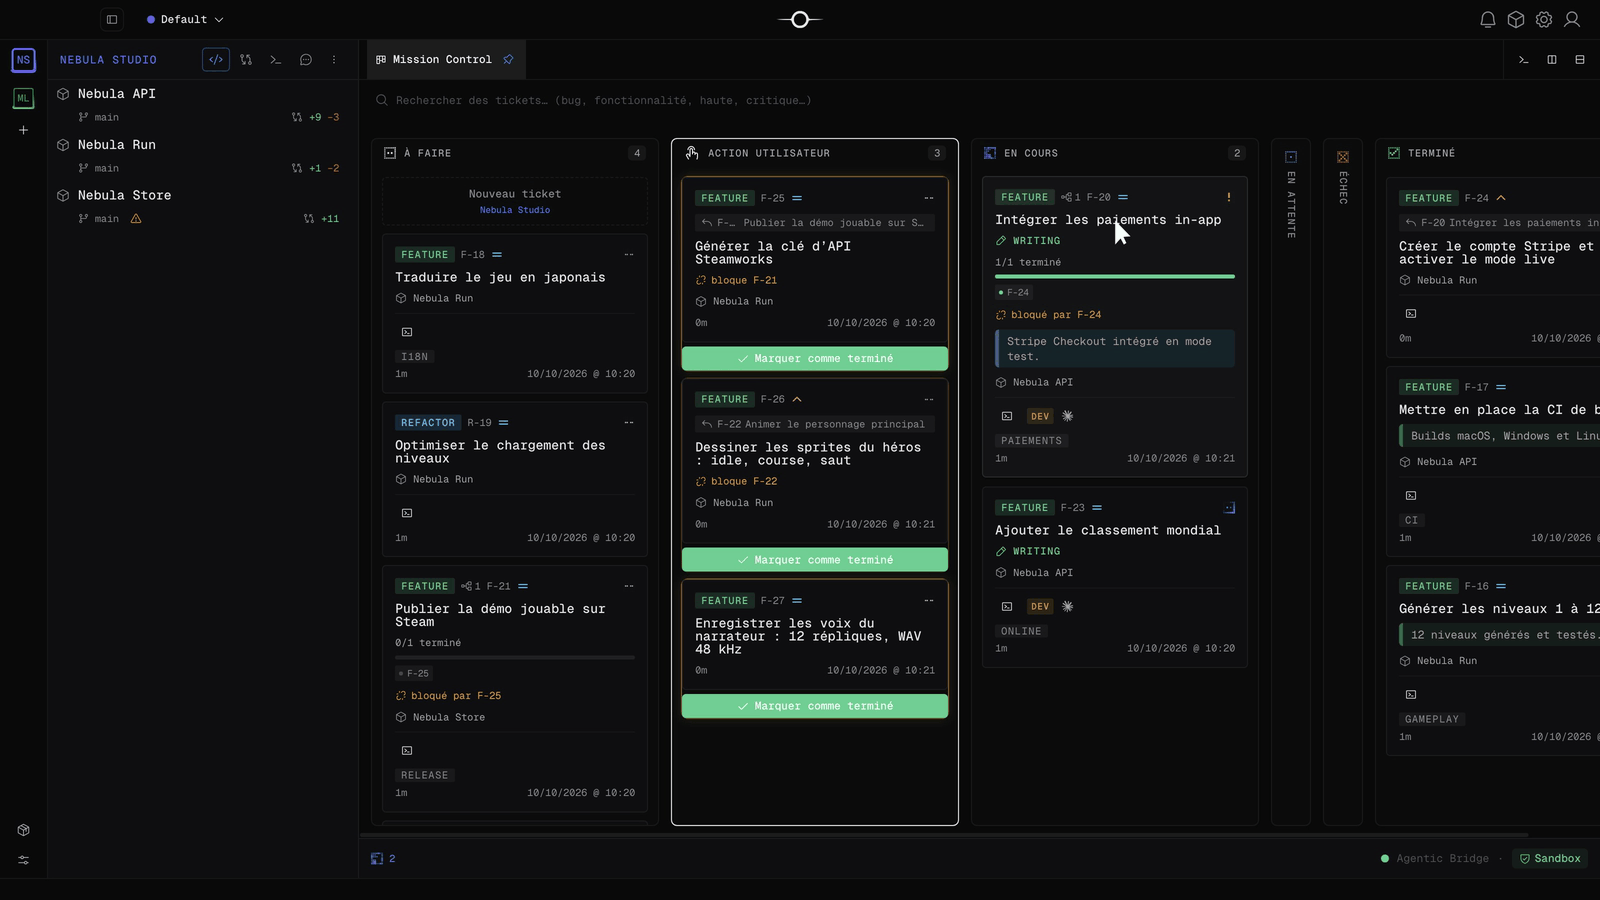Viewport: 1600px width, 900px height.
Task: Mark F-26 sprites ticket as terminé
Action: click(815, 560)
